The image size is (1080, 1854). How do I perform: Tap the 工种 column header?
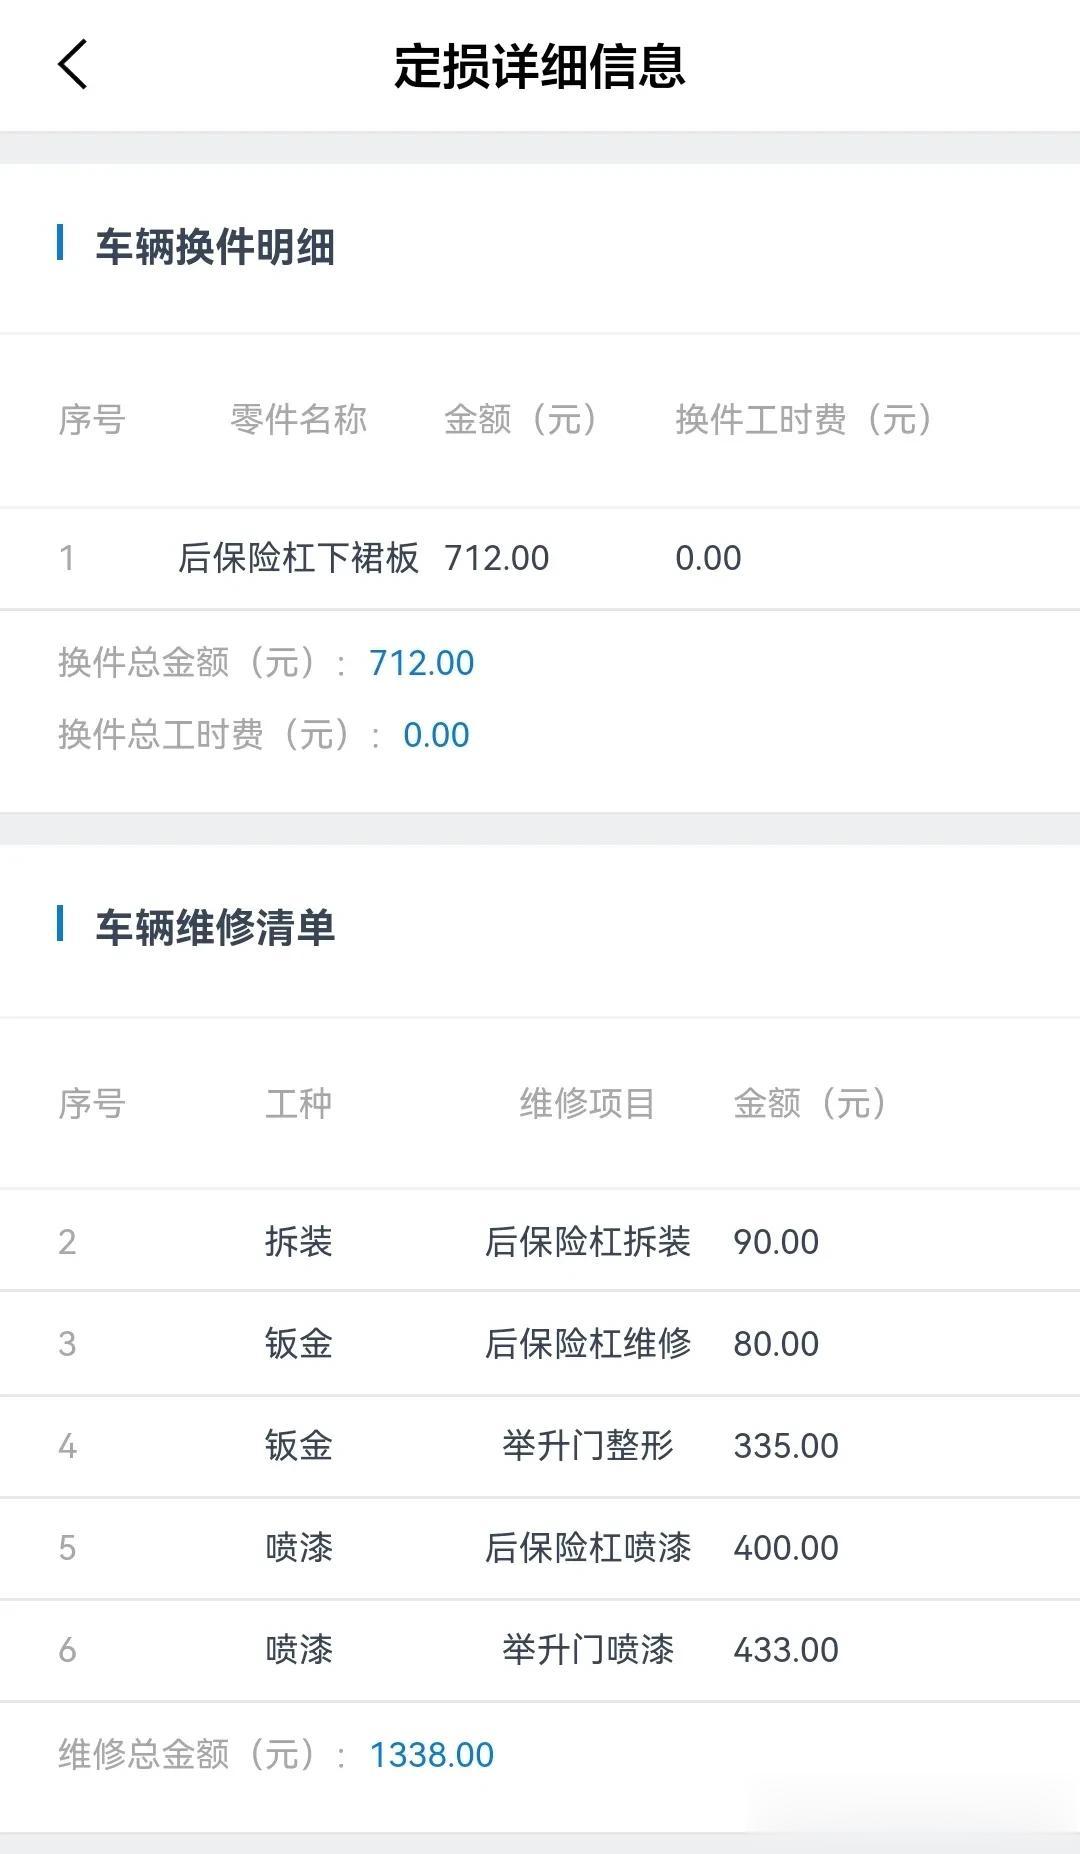(x=298, y=1103)
